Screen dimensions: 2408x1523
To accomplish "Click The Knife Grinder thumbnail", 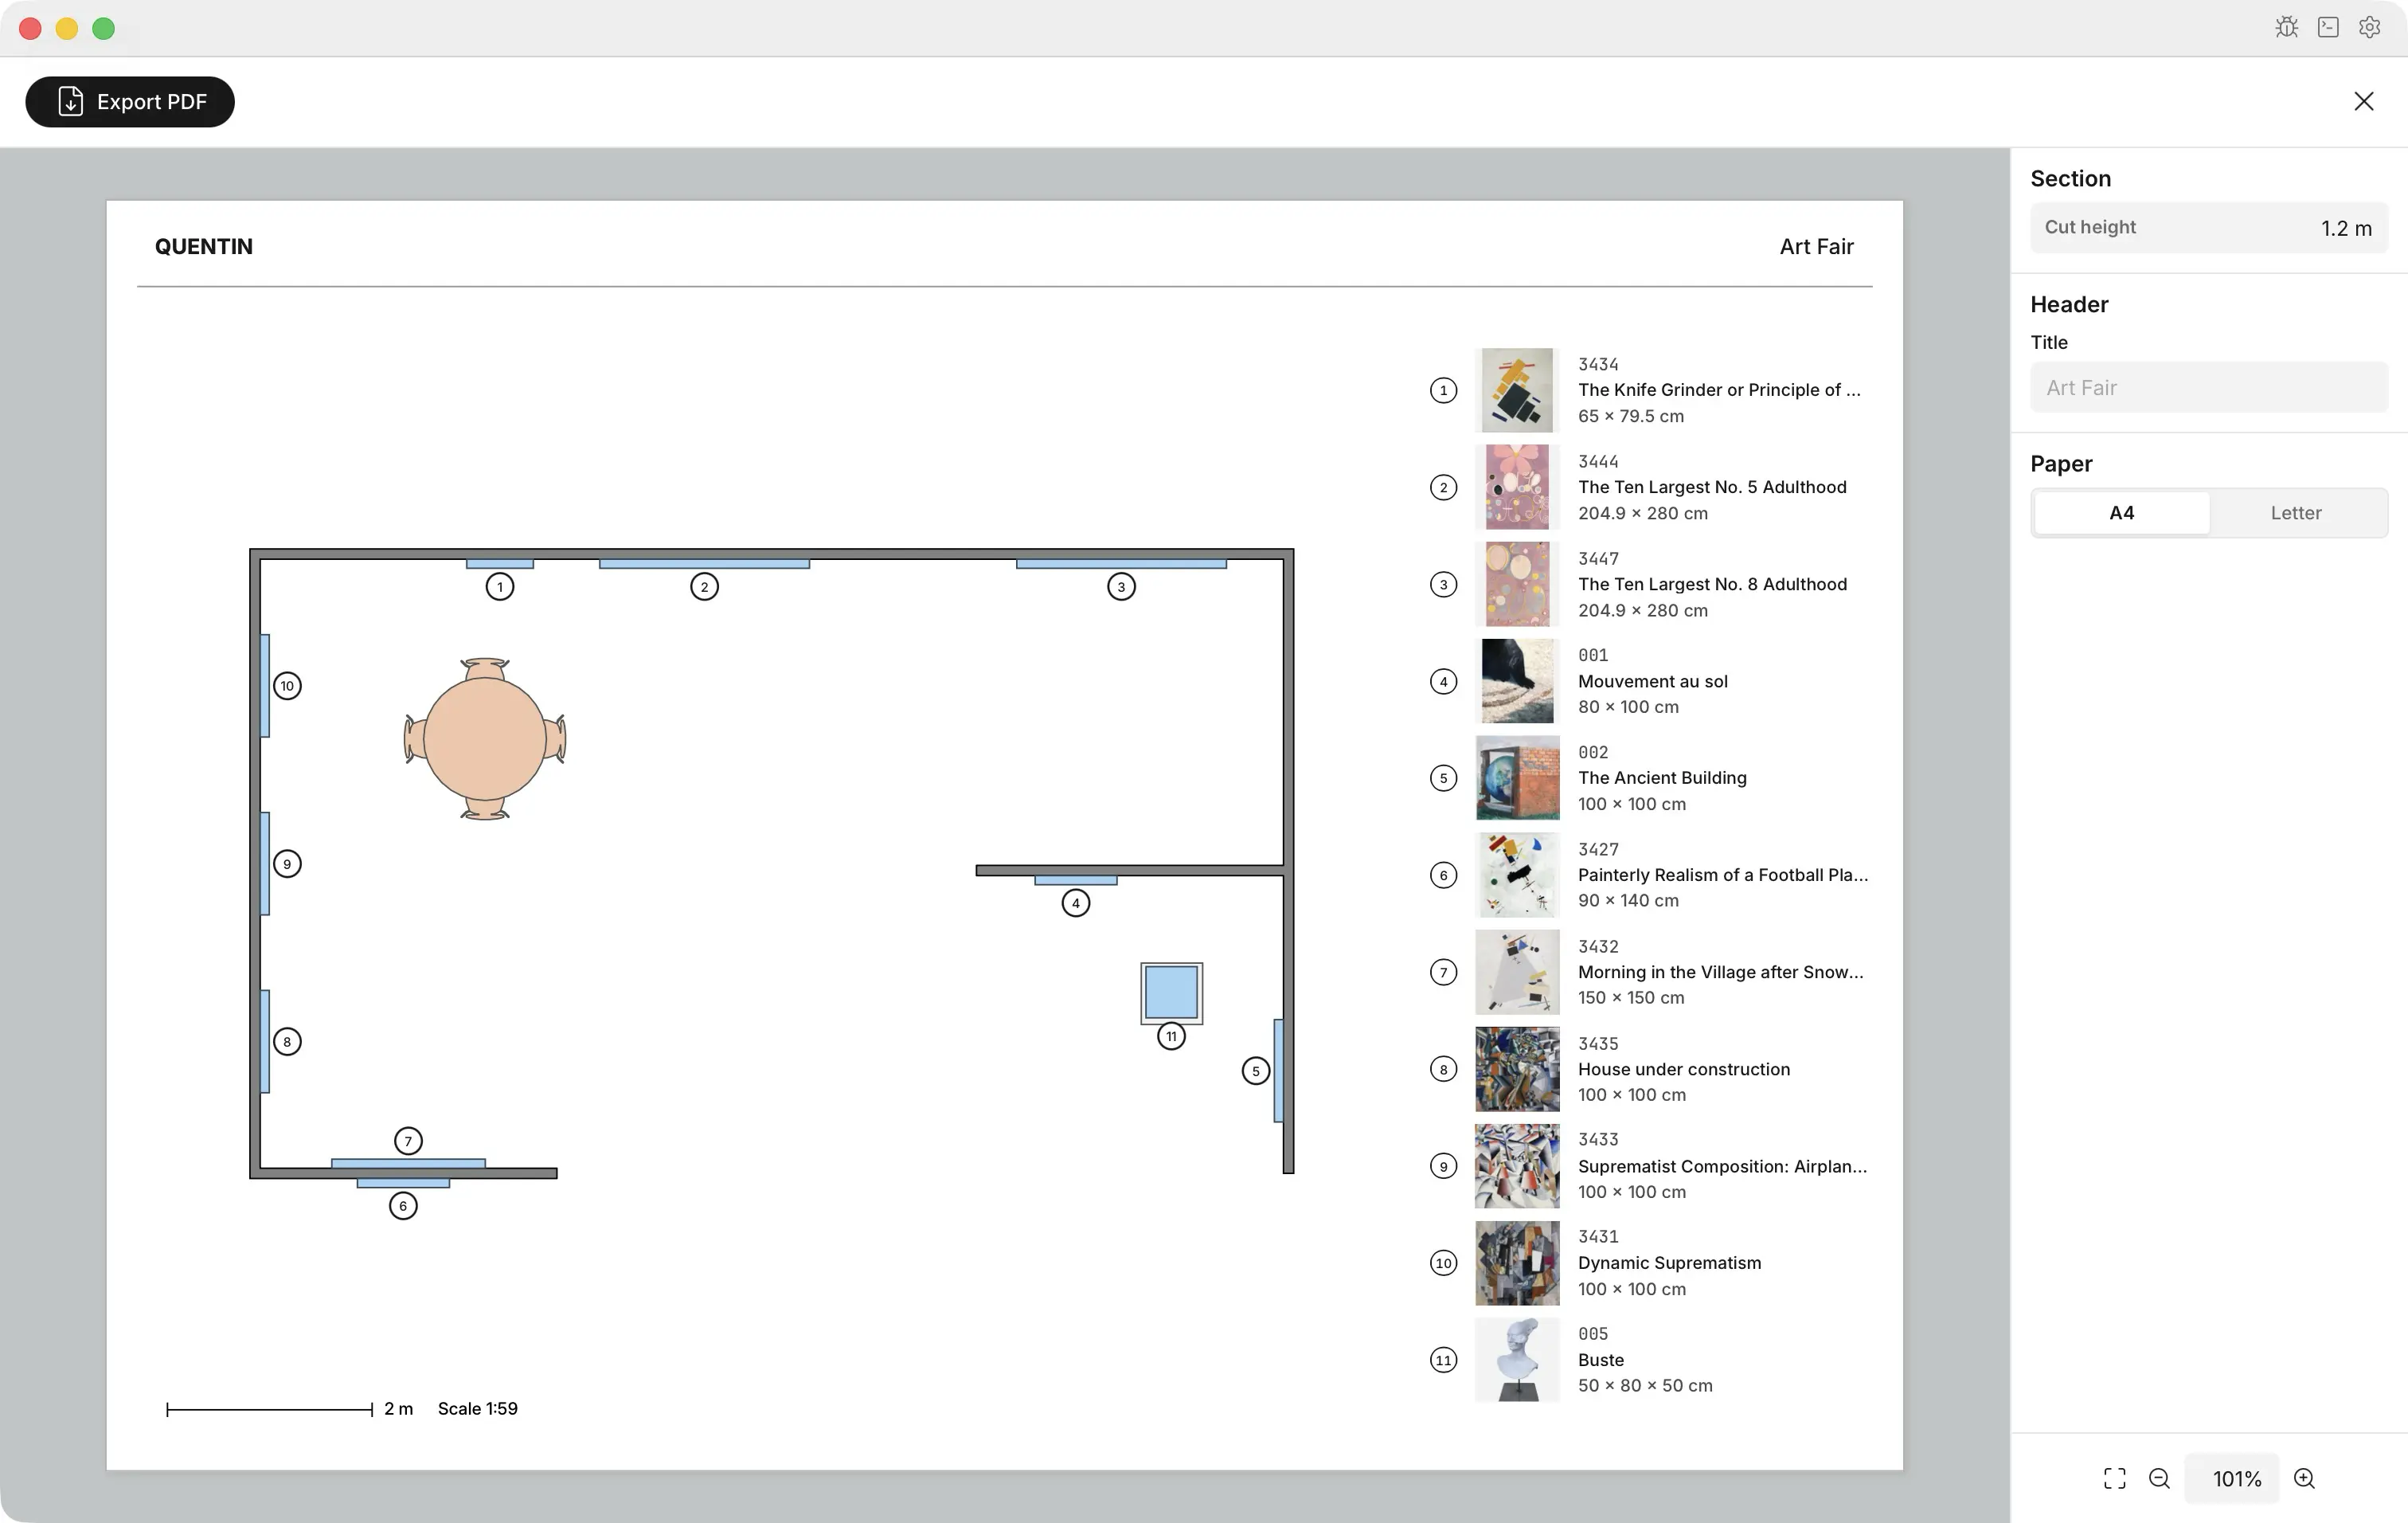I will [1517, 390].
